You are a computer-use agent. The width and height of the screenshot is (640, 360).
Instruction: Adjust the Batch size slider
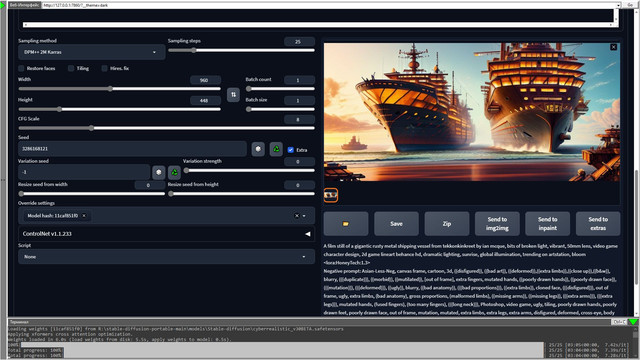tap(280, 109)
